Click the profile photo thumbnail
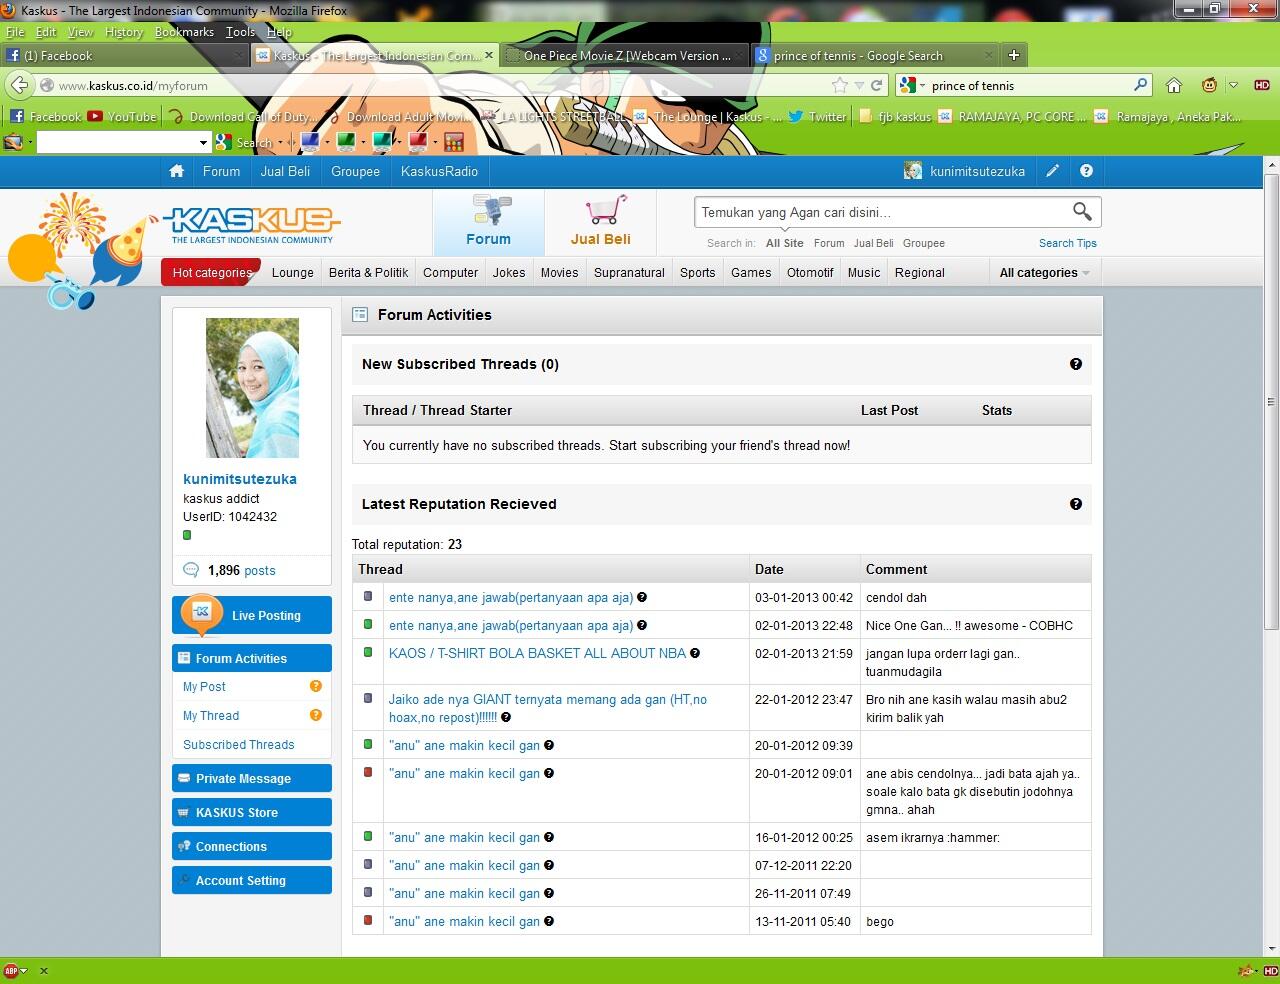 252,388
